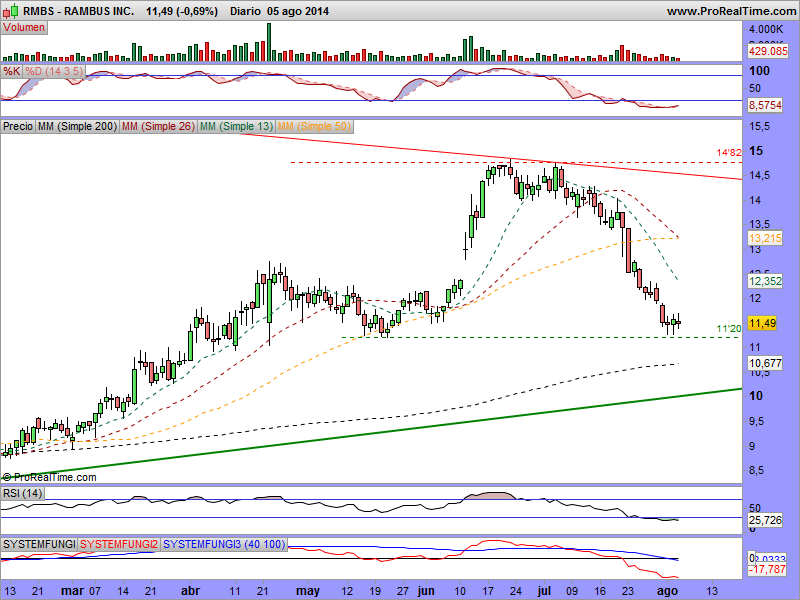The width and height of the screenshot is (800, 600).
Task: Click the candlestick chart icon beside RMBS
Action: click(x=11, y=11)
